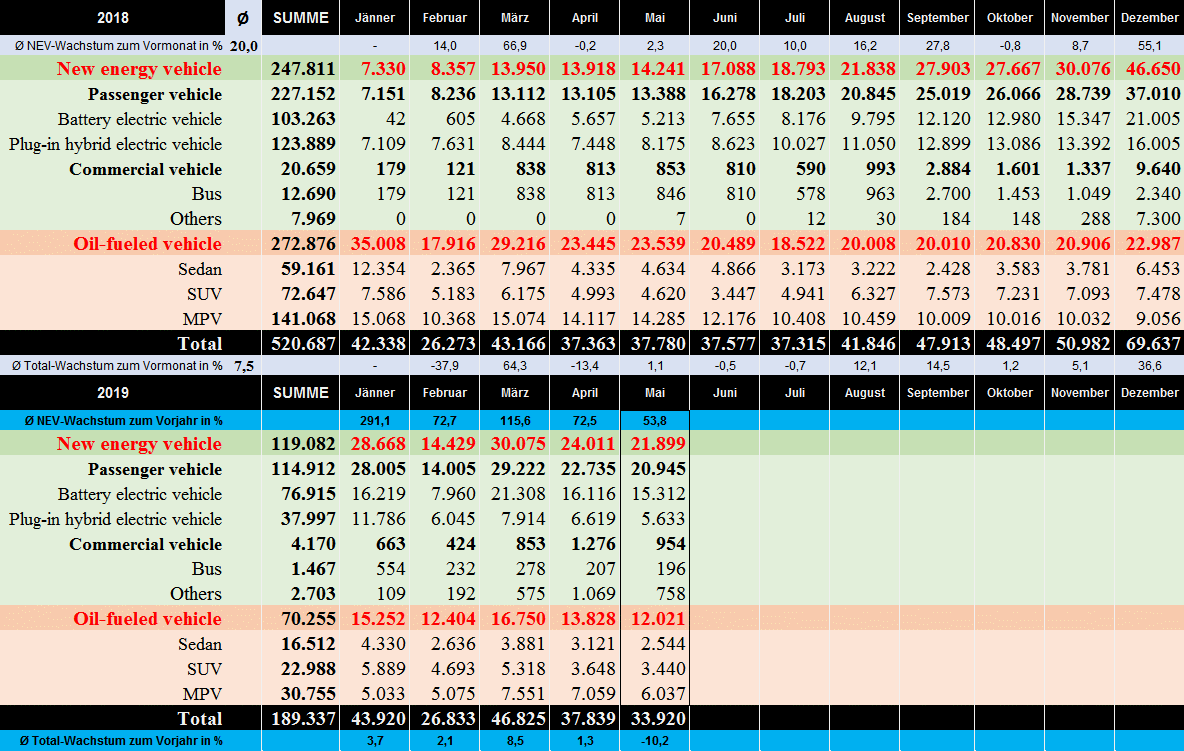This screenshot has height=751, width=1184.
Task: Select the "Total" row label in 2019 table
Action: [199, 719]
